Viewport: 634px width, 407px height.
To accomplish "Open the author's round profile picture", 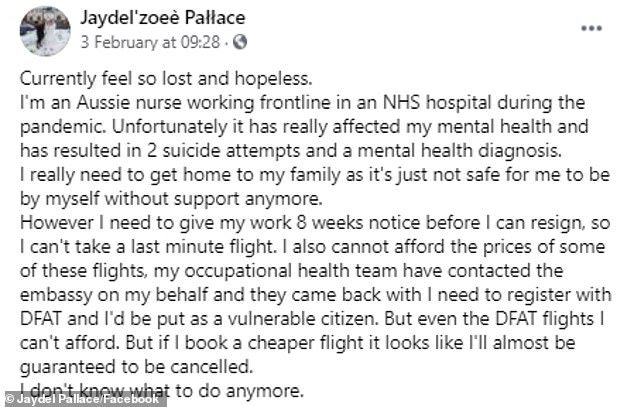I will tap(45, 31).
